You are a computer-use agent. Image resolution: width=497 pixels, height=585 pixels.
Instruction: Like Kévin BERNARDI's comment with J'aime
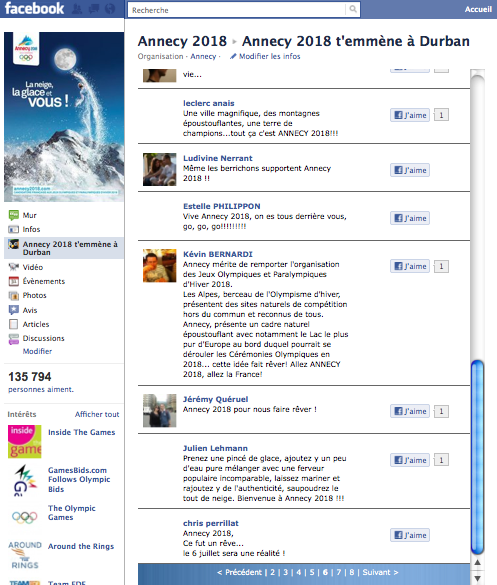tap(410, 266)
